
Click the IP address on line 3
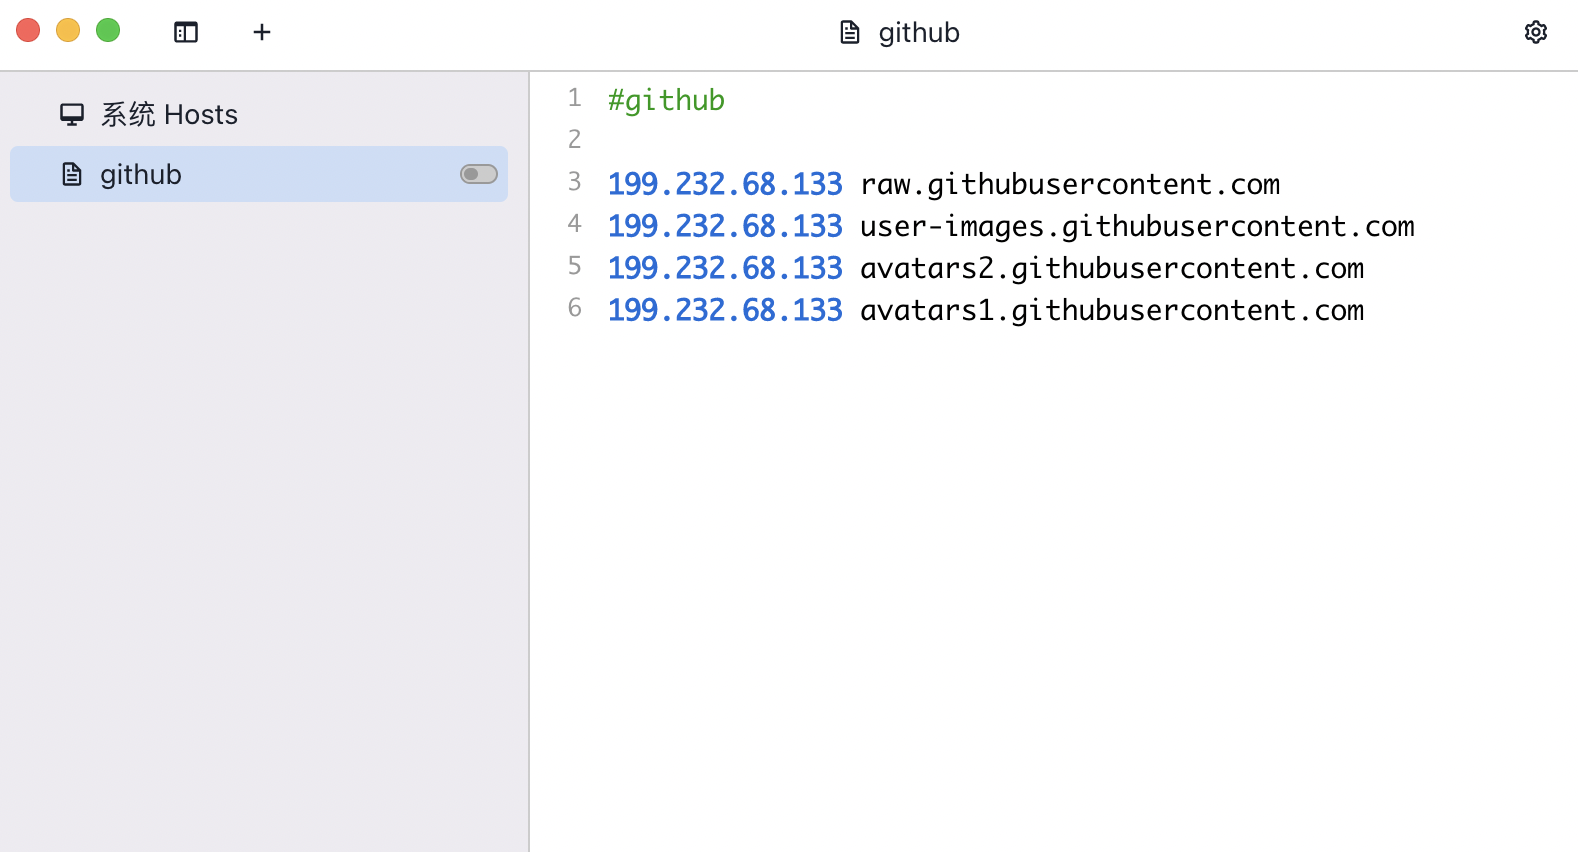[x=725, y=184]
